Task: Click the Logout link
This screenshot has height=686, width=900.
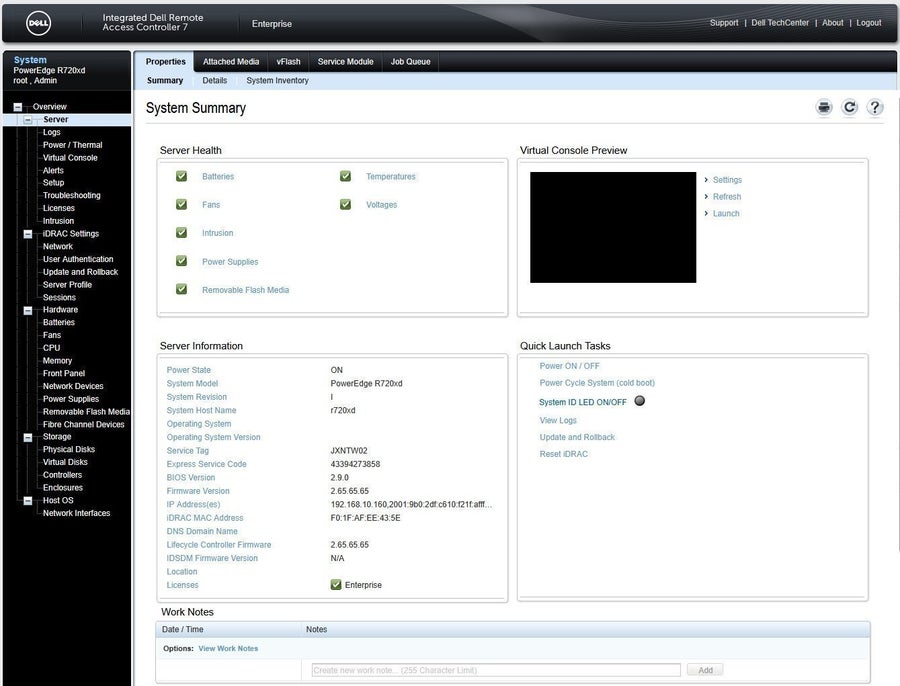Action: (868, 23)
